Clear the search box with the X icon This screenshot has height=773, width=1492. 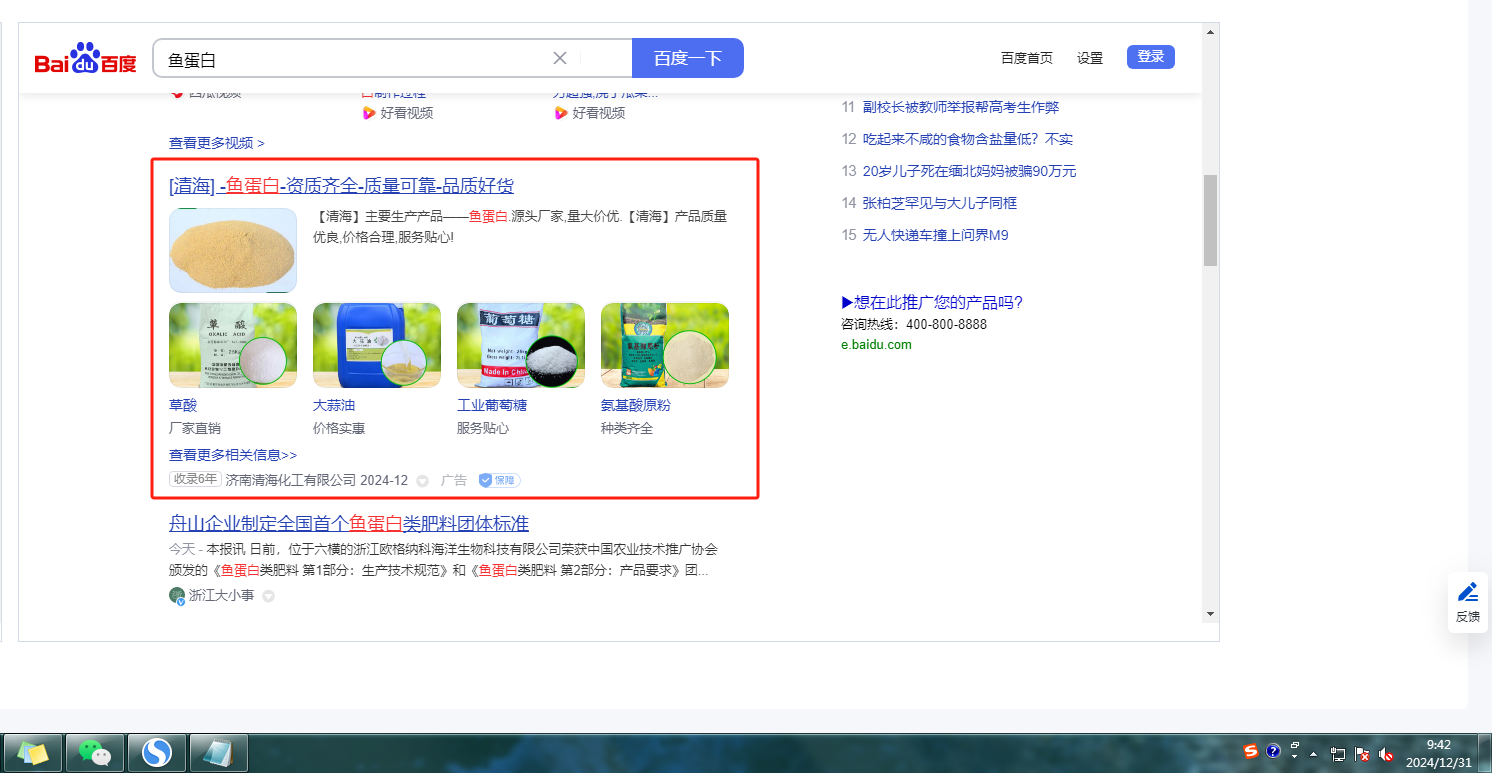(x=560, y=58)
